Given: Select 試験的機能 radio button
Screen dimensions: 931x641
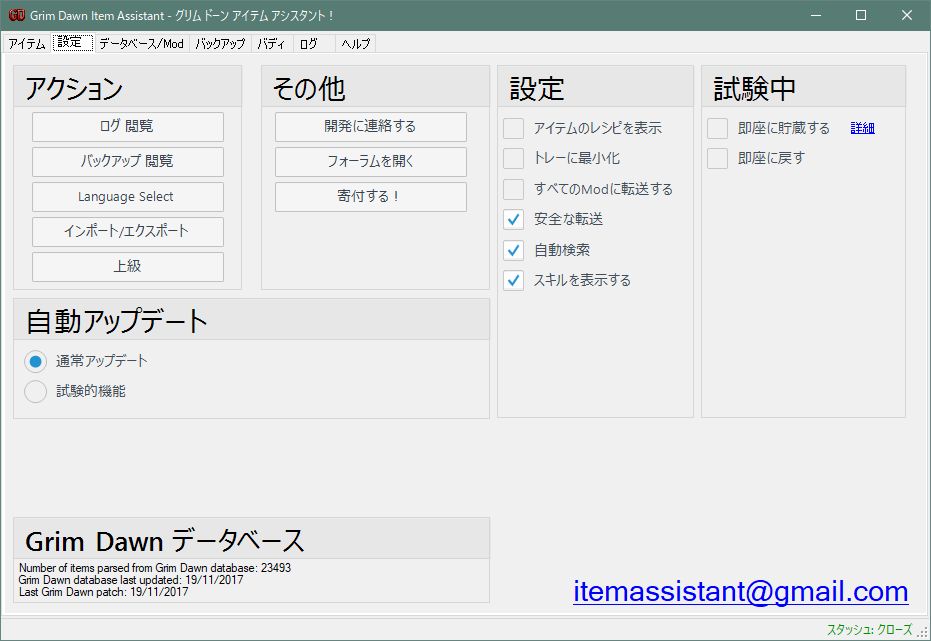Looking at the screenshot, I should pos(35,391).
